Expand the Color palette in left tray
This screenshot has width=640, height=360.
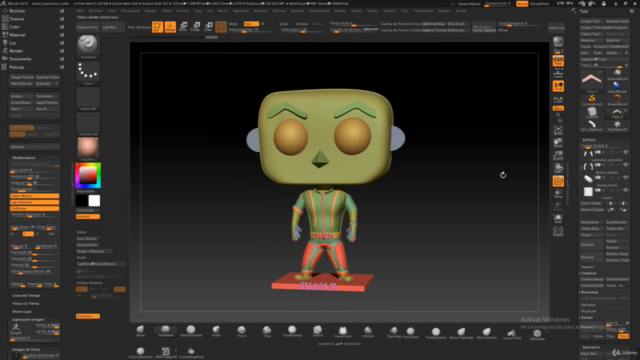(14, 27)
